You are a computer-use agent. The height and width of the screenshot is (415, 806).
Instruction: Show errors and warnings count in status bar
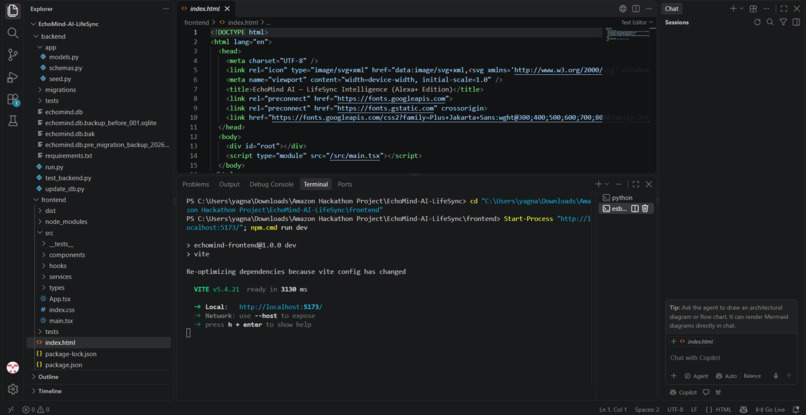[36, 409]
